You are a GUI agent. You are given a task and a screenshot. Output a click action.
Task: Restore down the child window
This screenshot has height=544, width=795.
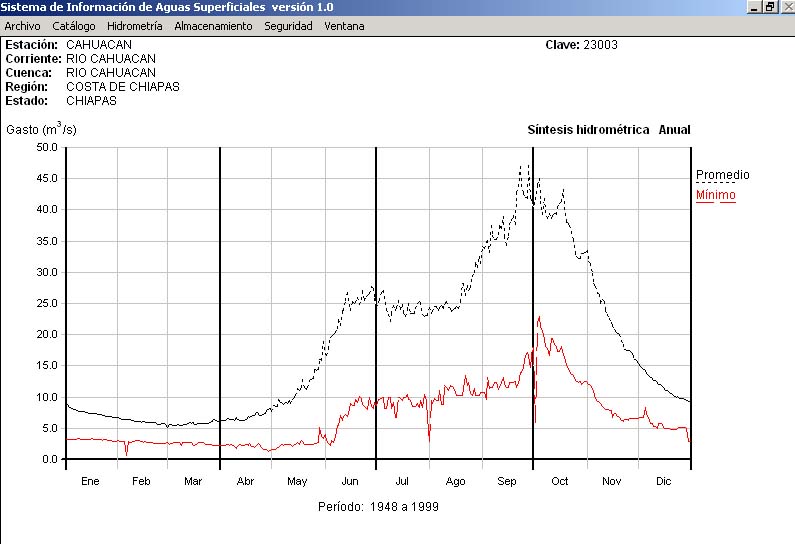click(x=770, y=7)
